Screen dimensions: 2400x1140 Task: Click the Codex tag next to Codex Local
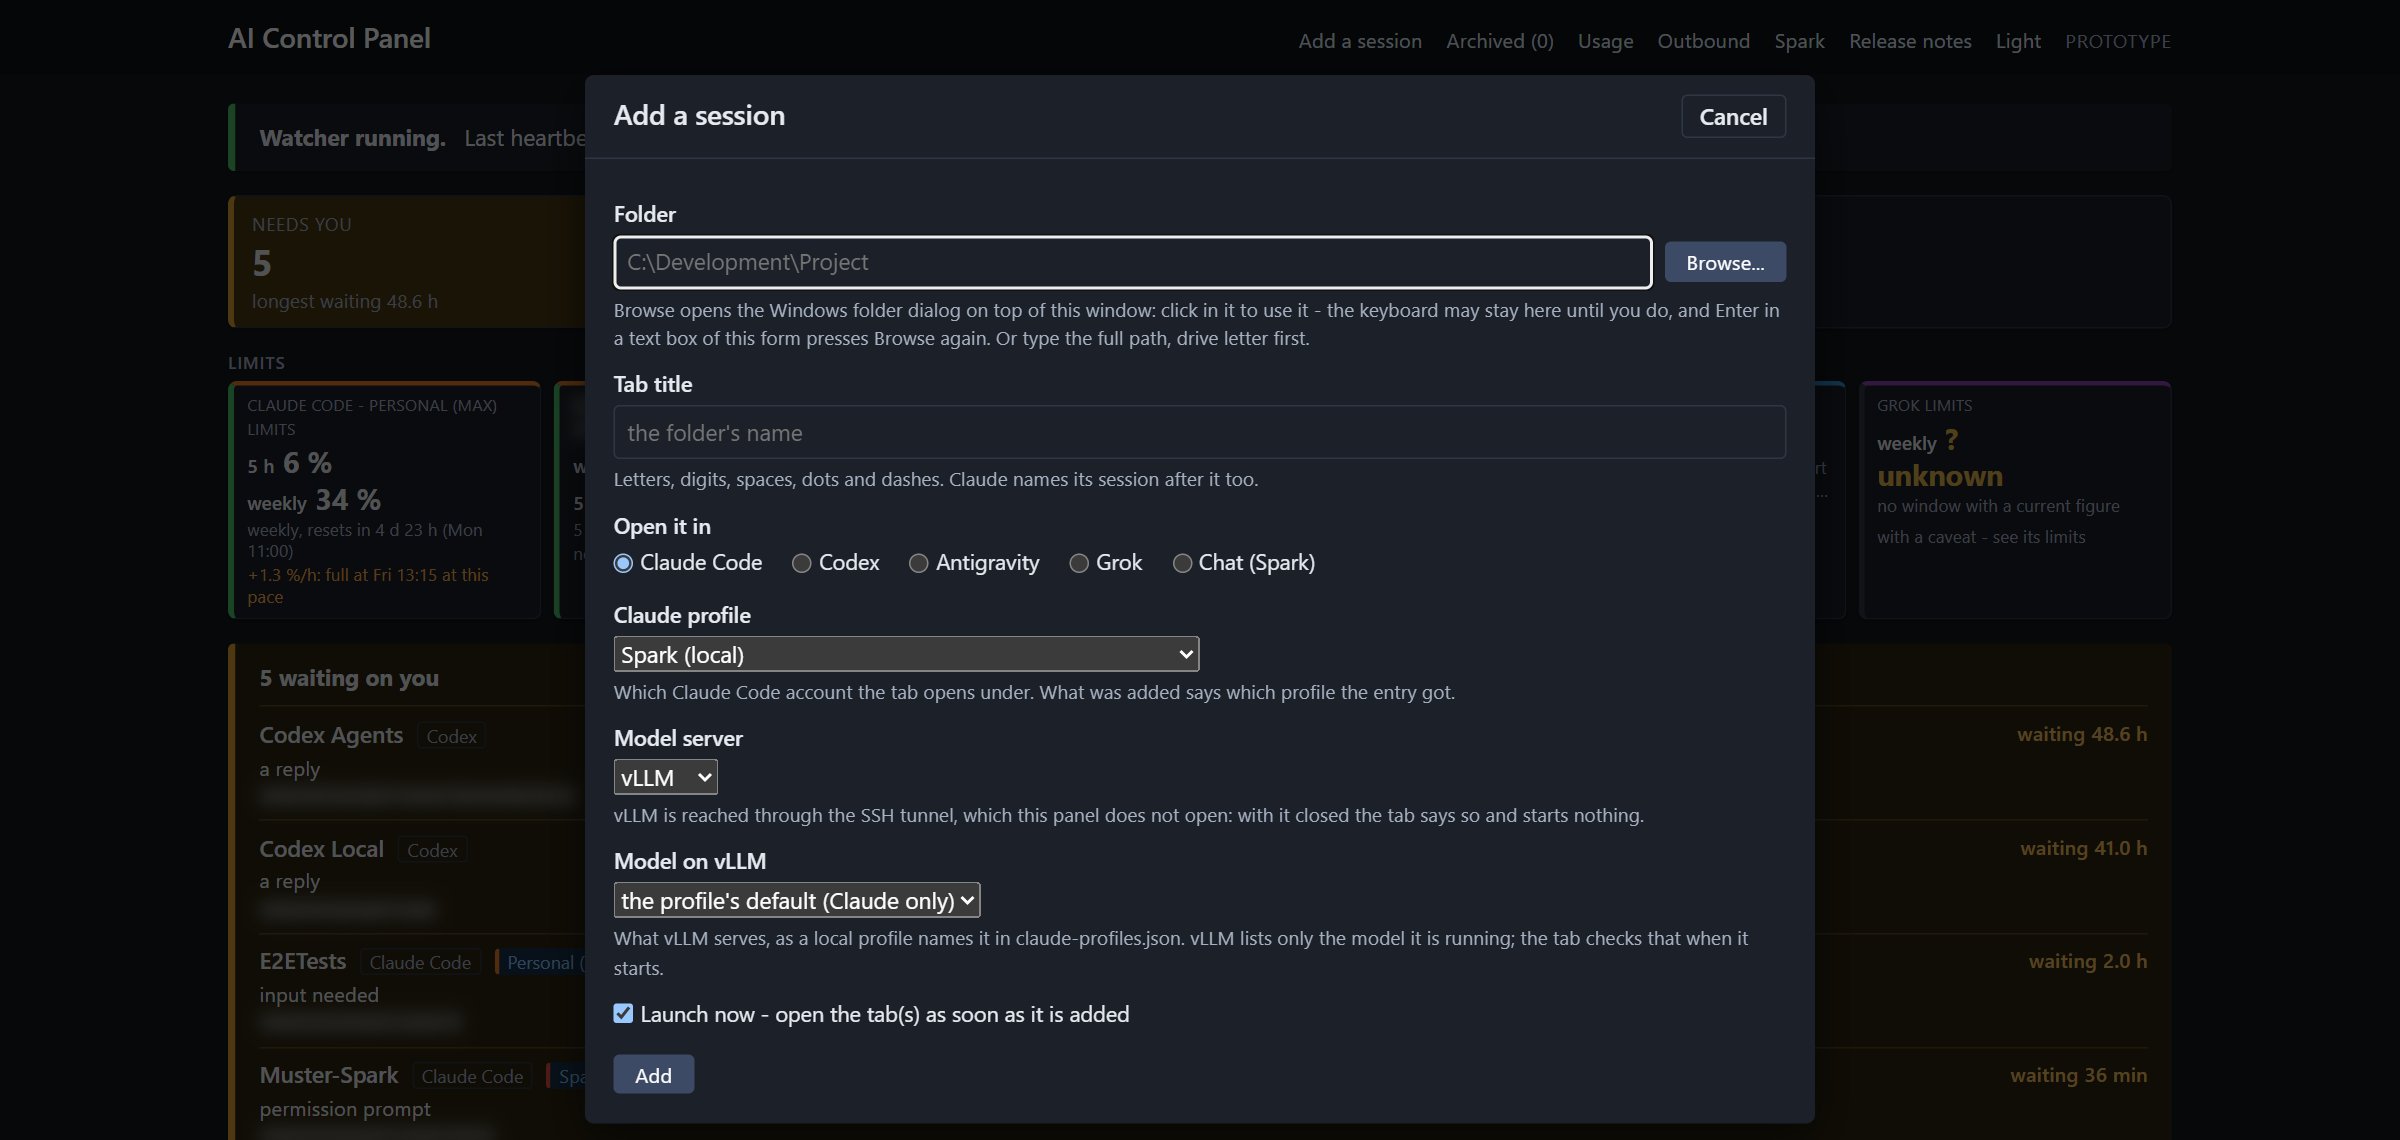432,850
